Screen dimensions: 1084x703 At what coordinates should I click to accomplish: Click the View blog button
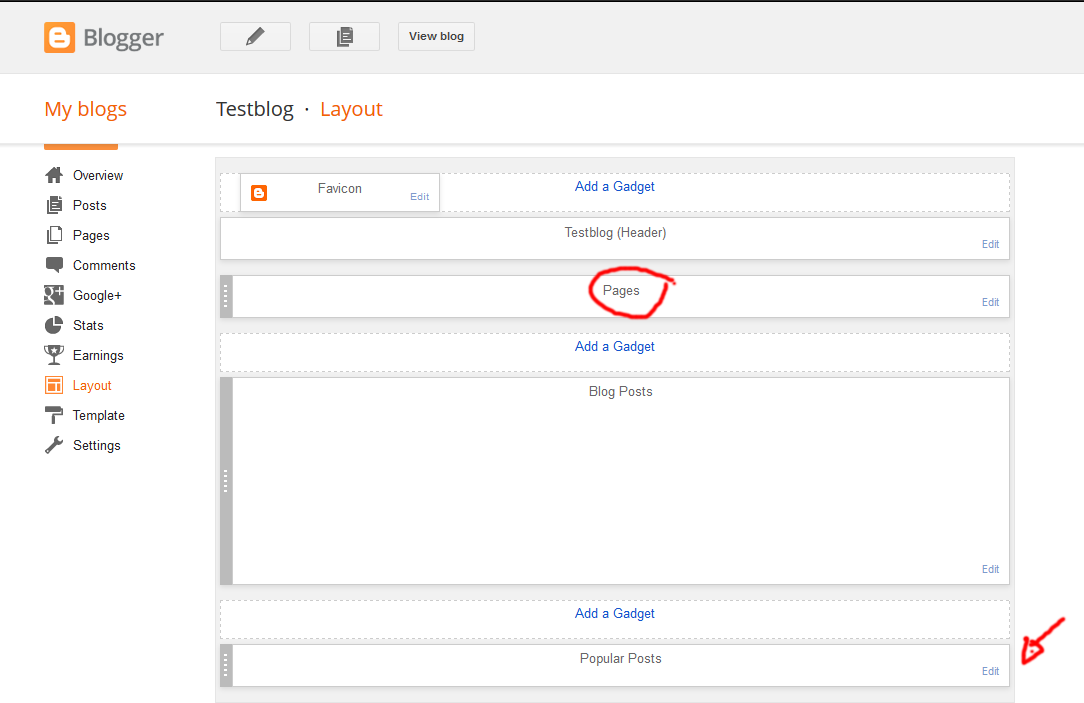[x=436, y=37]
